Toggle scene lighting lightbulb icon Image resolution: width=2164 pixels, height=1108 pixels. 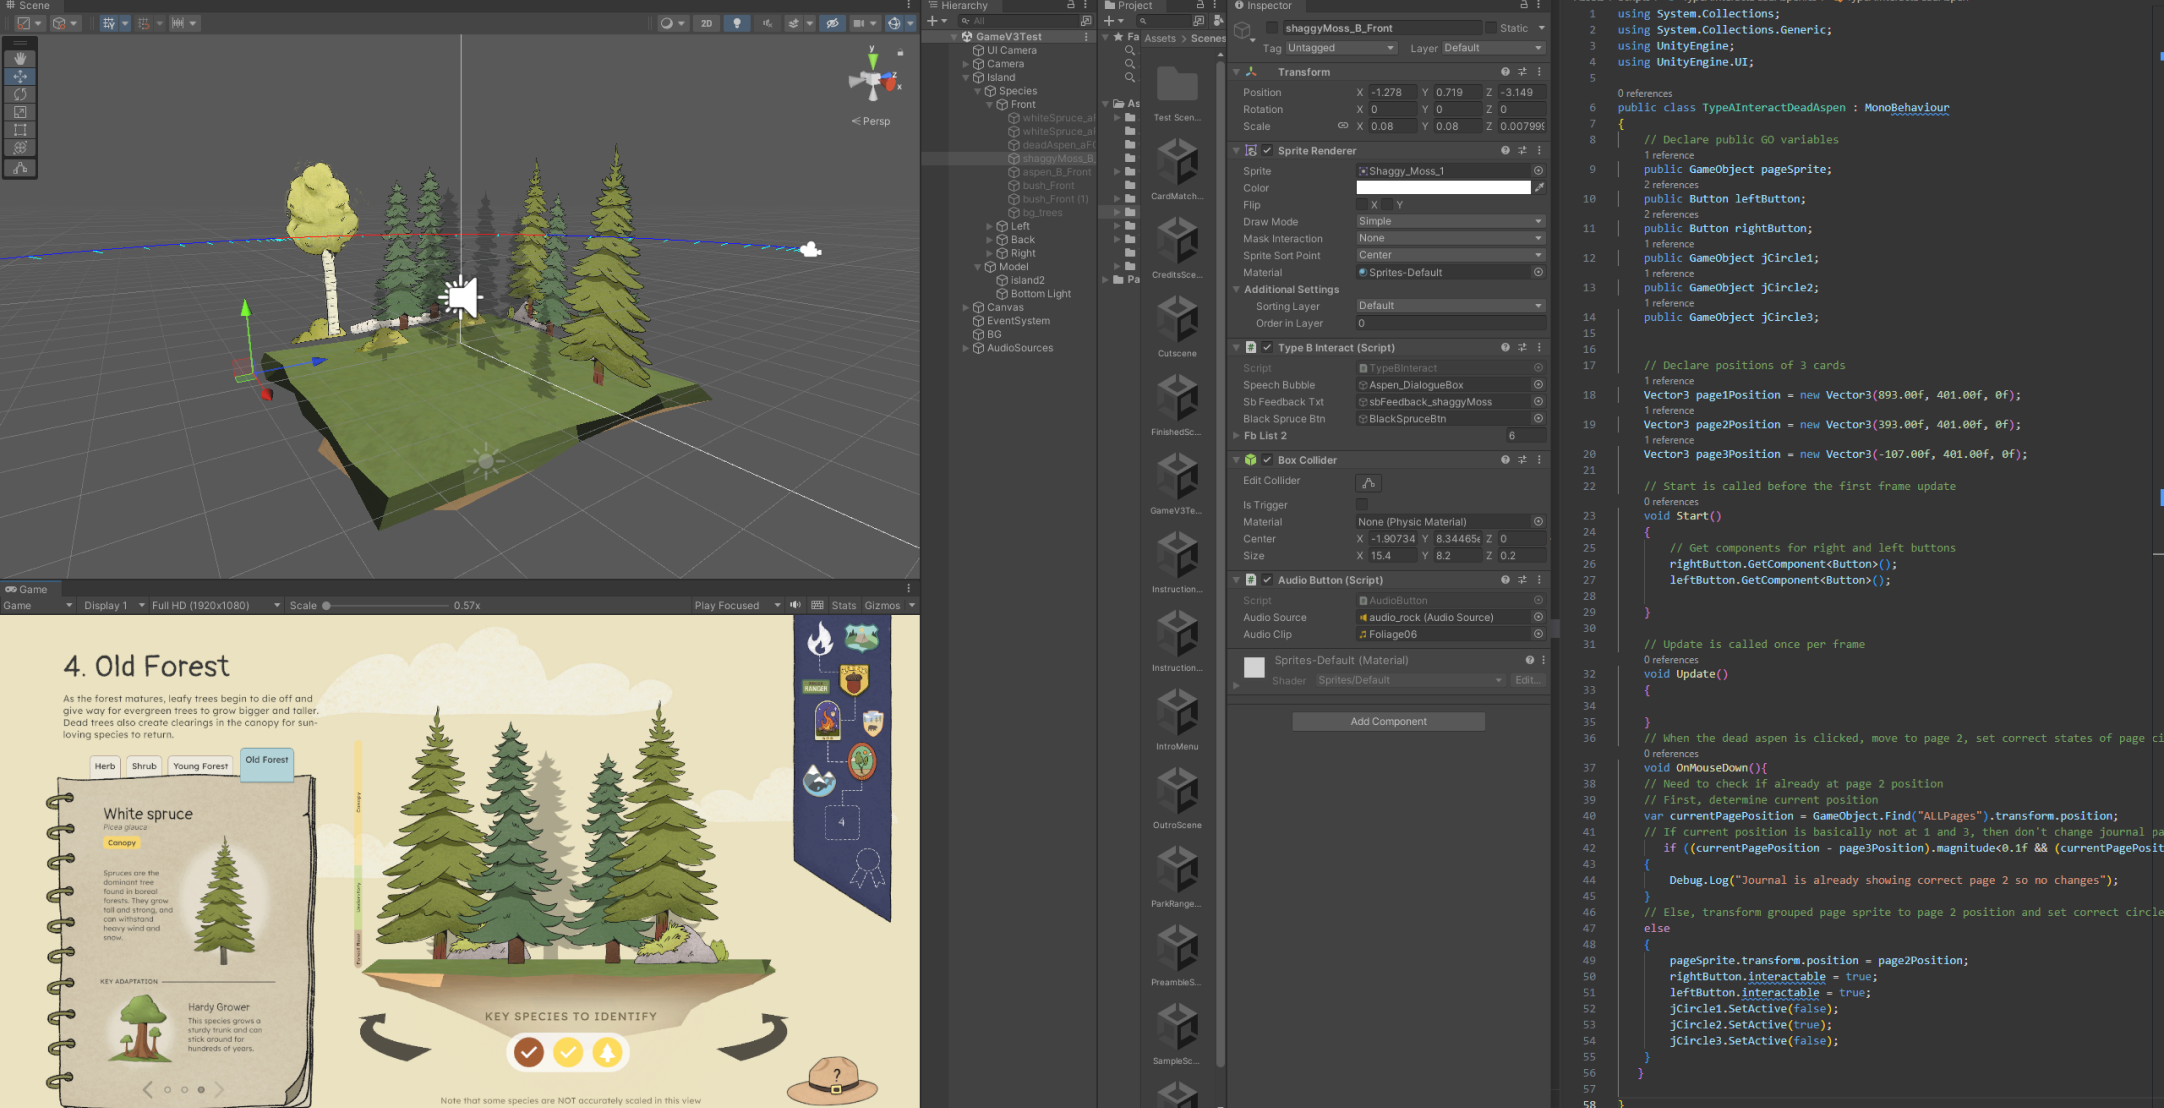click(737, 23)
